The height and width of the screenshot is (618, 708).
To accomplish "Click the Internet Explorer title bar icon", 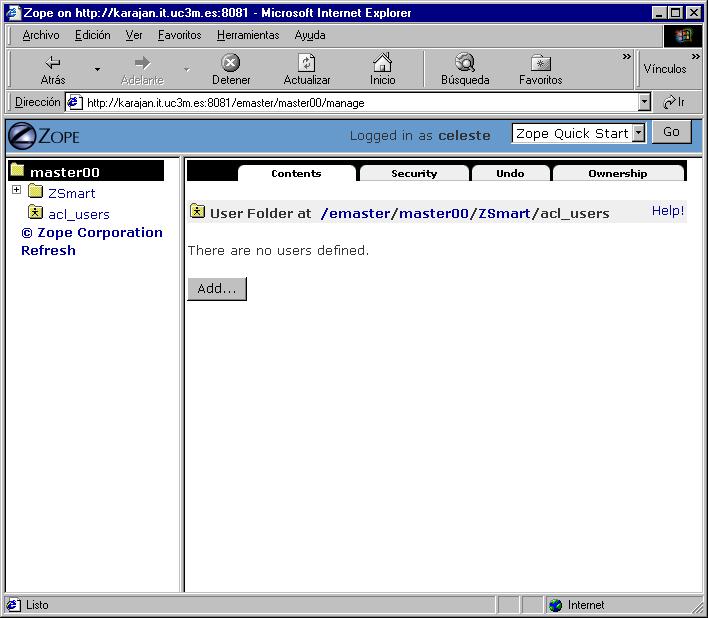I will (x=13, y=13).
